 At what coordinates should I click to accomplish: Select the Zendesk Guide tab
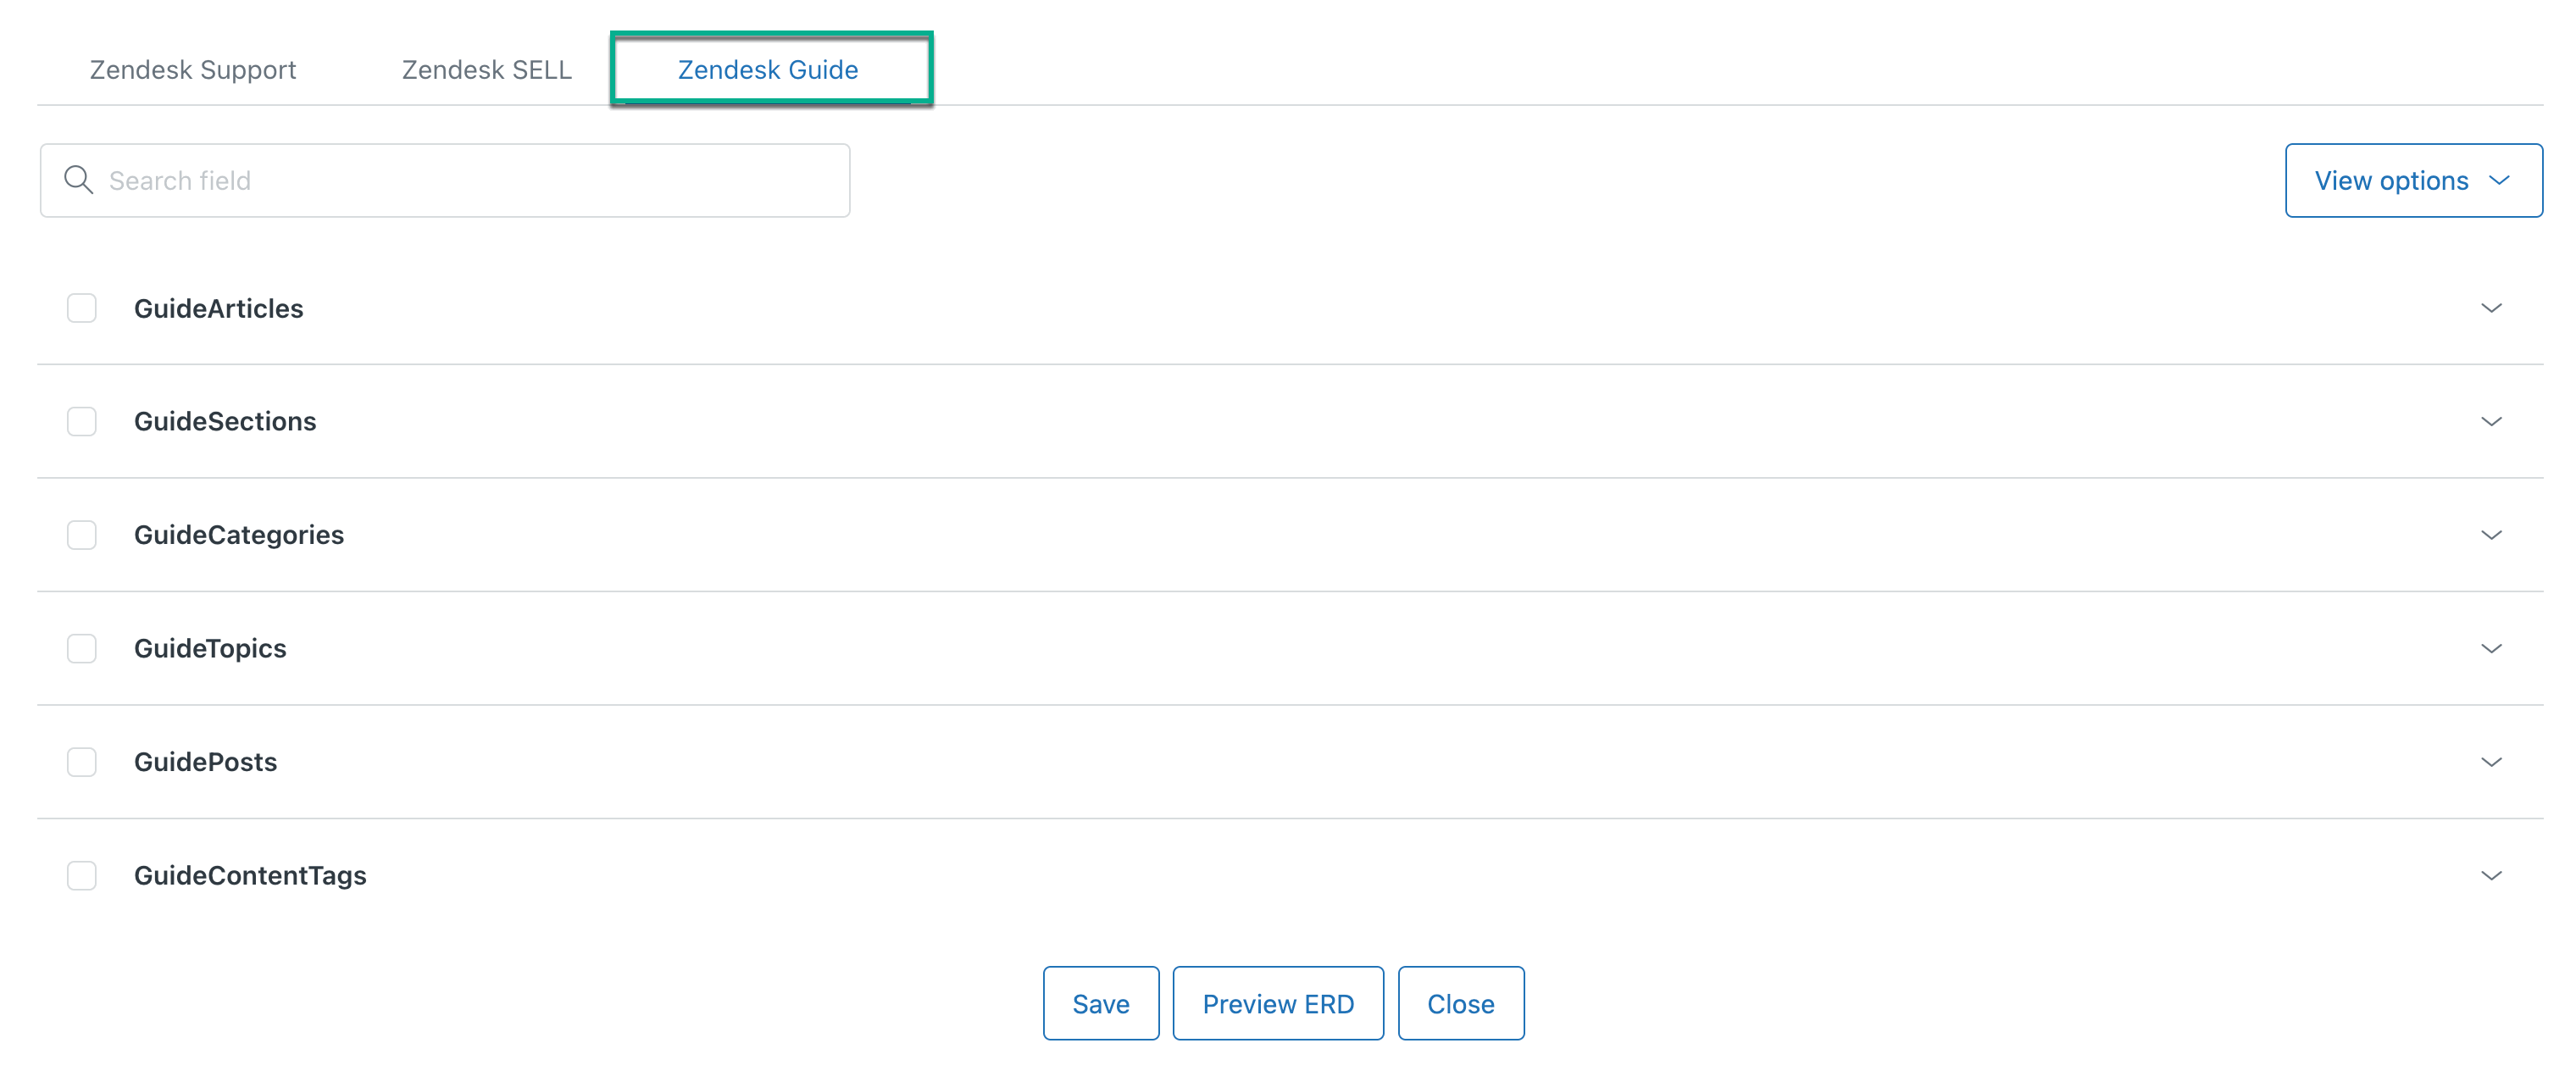[x=771, y=69]
